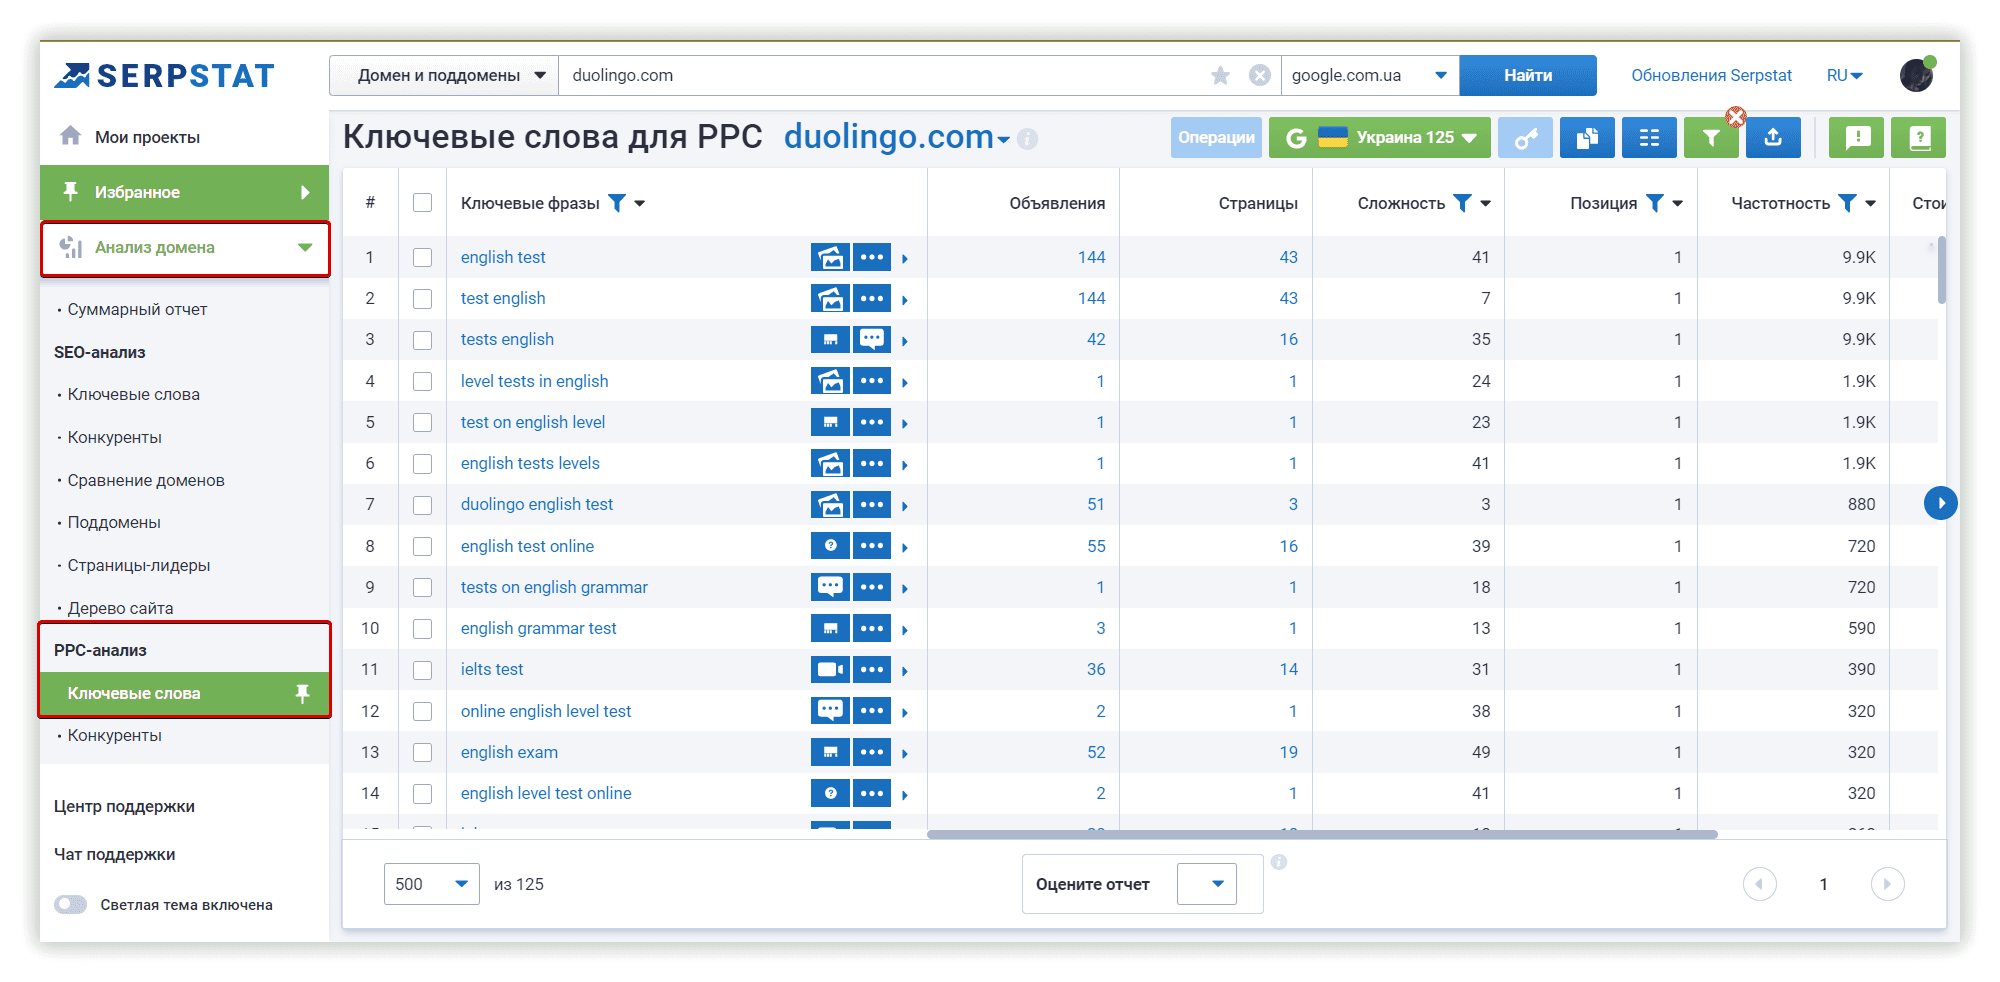
Task: Click the vertical scrollbar of the table
Action: coord(1941,269)
